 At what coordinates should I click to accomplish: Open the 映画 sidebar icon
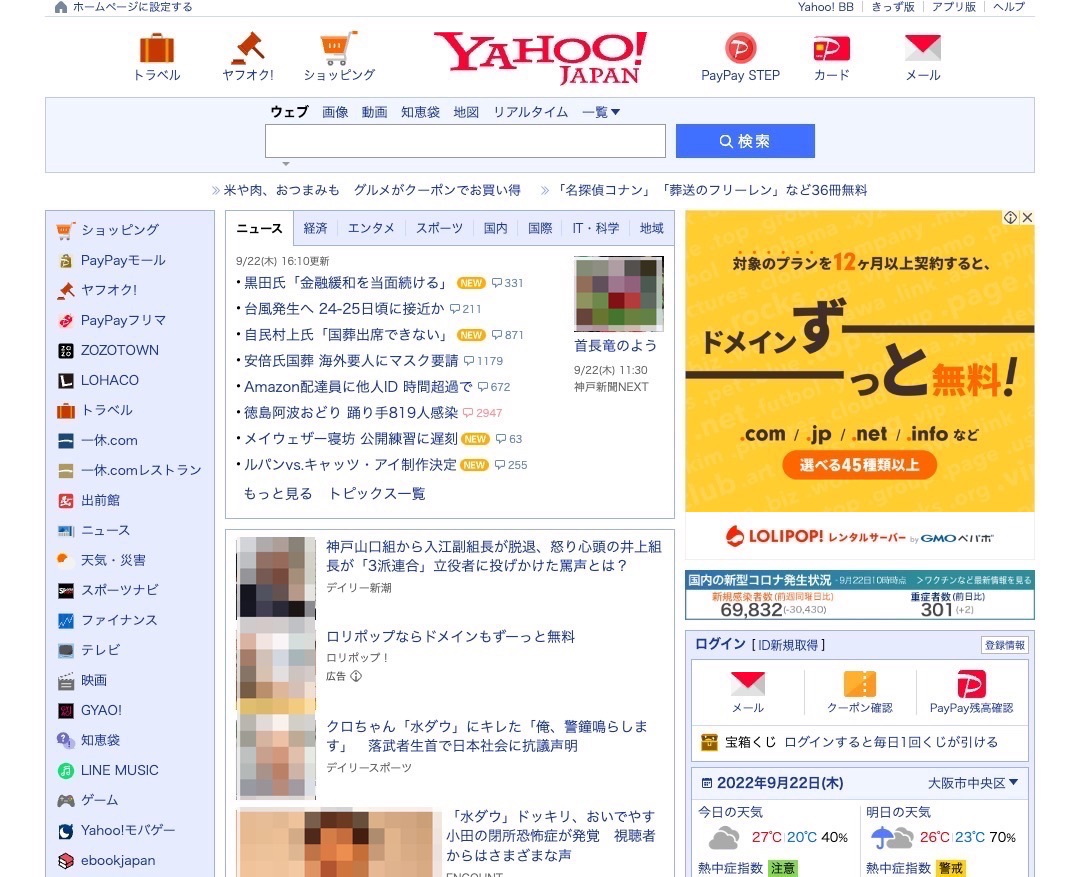66,681
